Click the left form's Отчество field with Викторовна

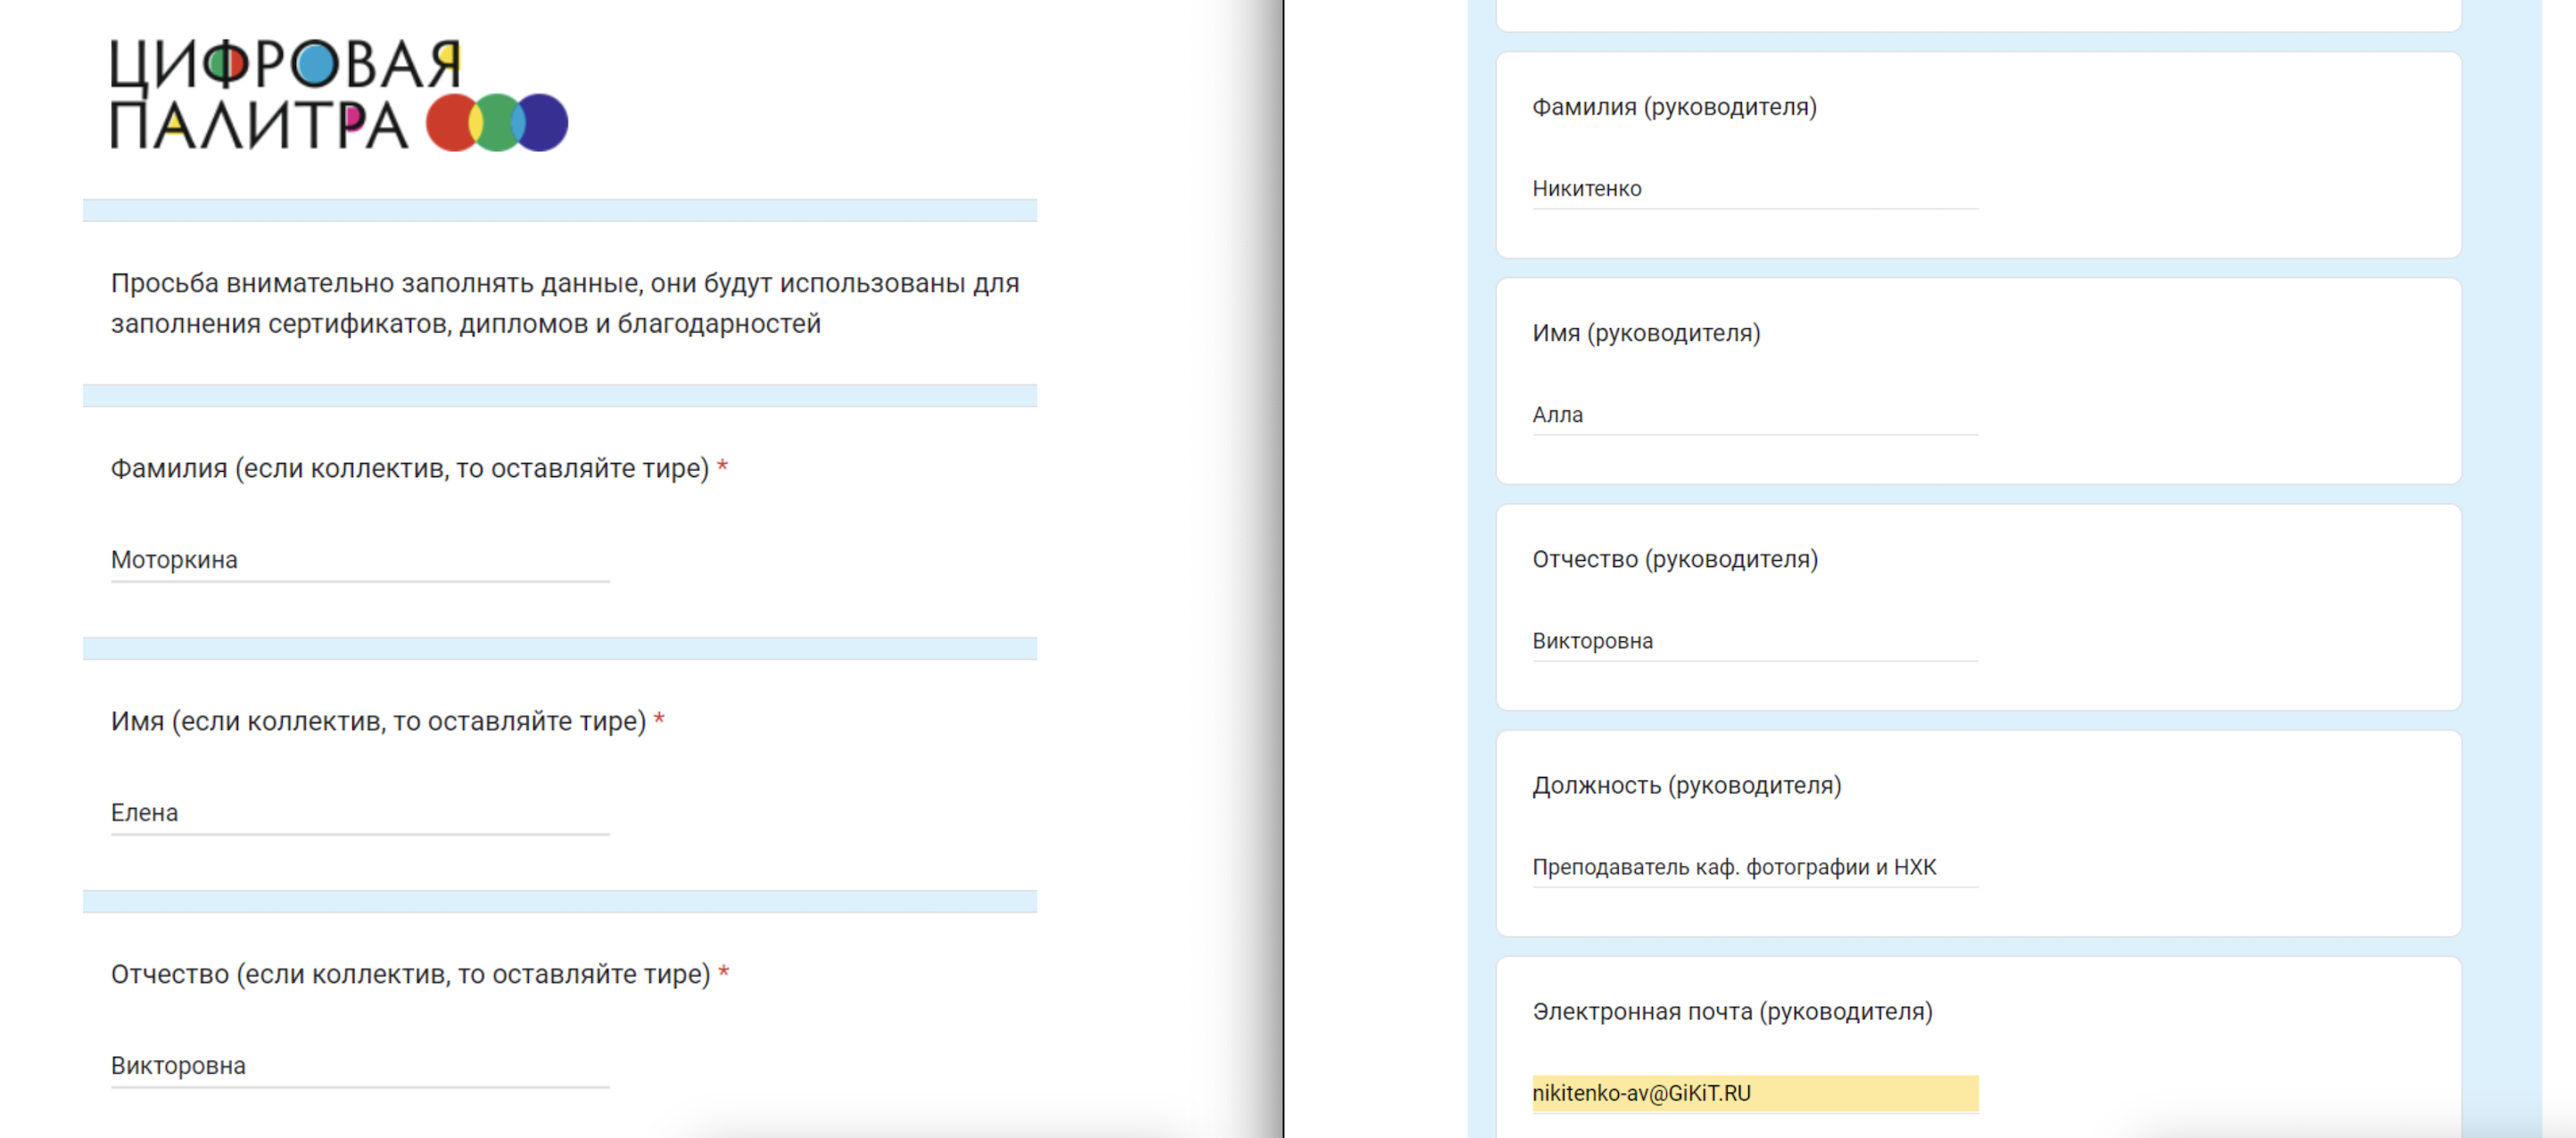point(360,1066)
